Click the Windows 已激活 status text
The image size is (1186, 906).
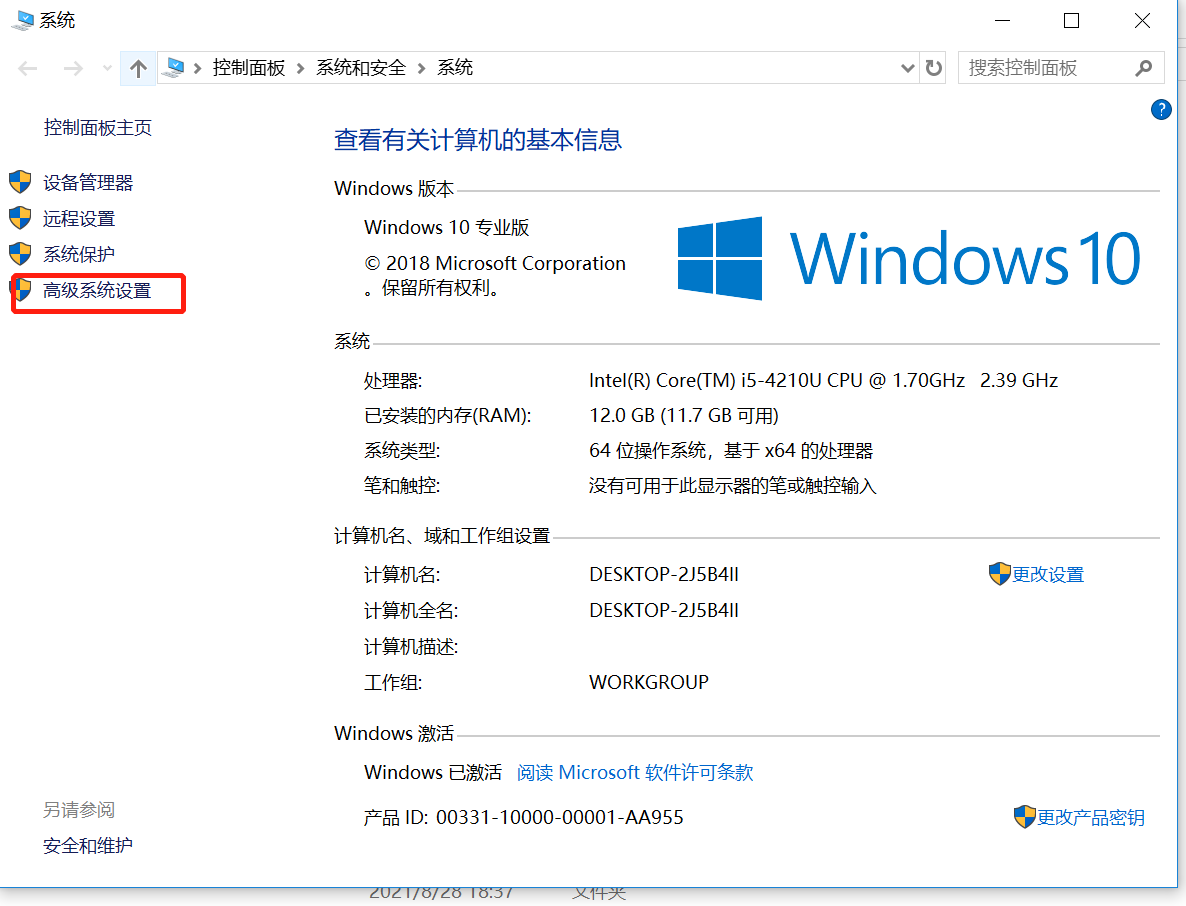coord(433,772)
